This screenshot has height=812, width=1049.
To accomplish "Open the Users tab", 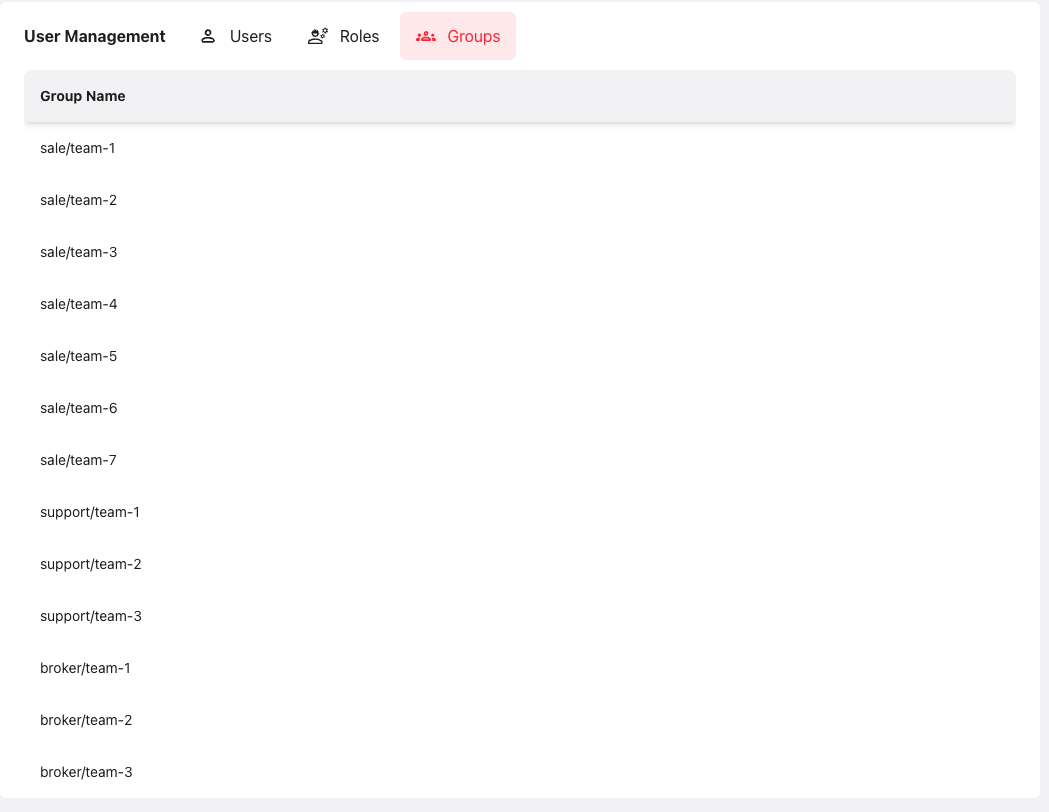I will (x=235, y=36).
